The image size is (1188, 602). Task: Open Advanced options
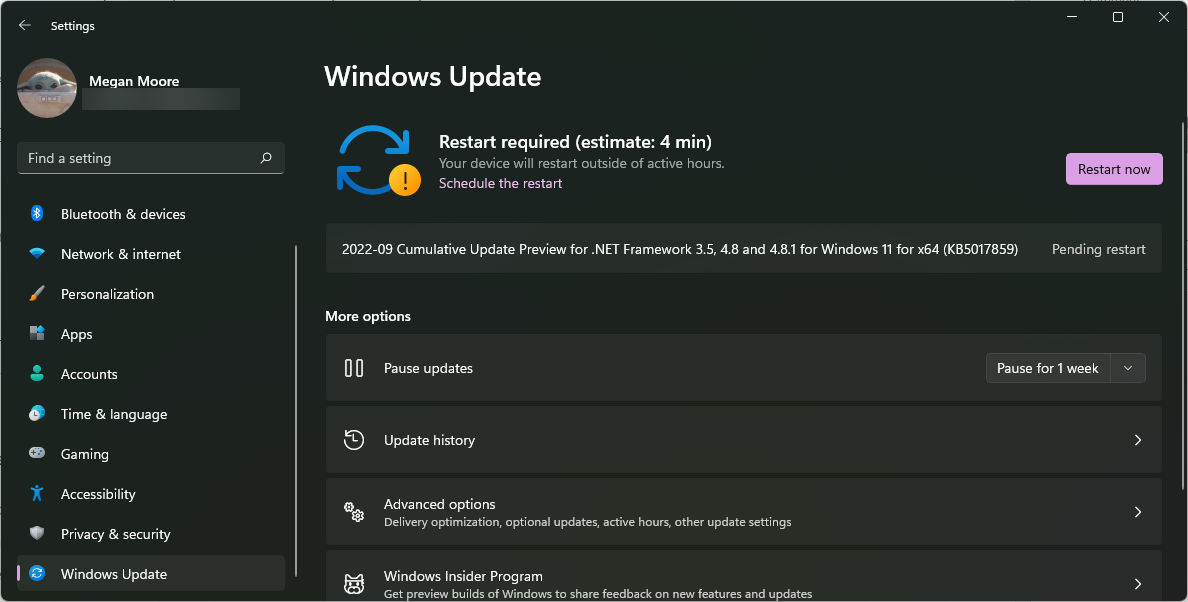743,512
